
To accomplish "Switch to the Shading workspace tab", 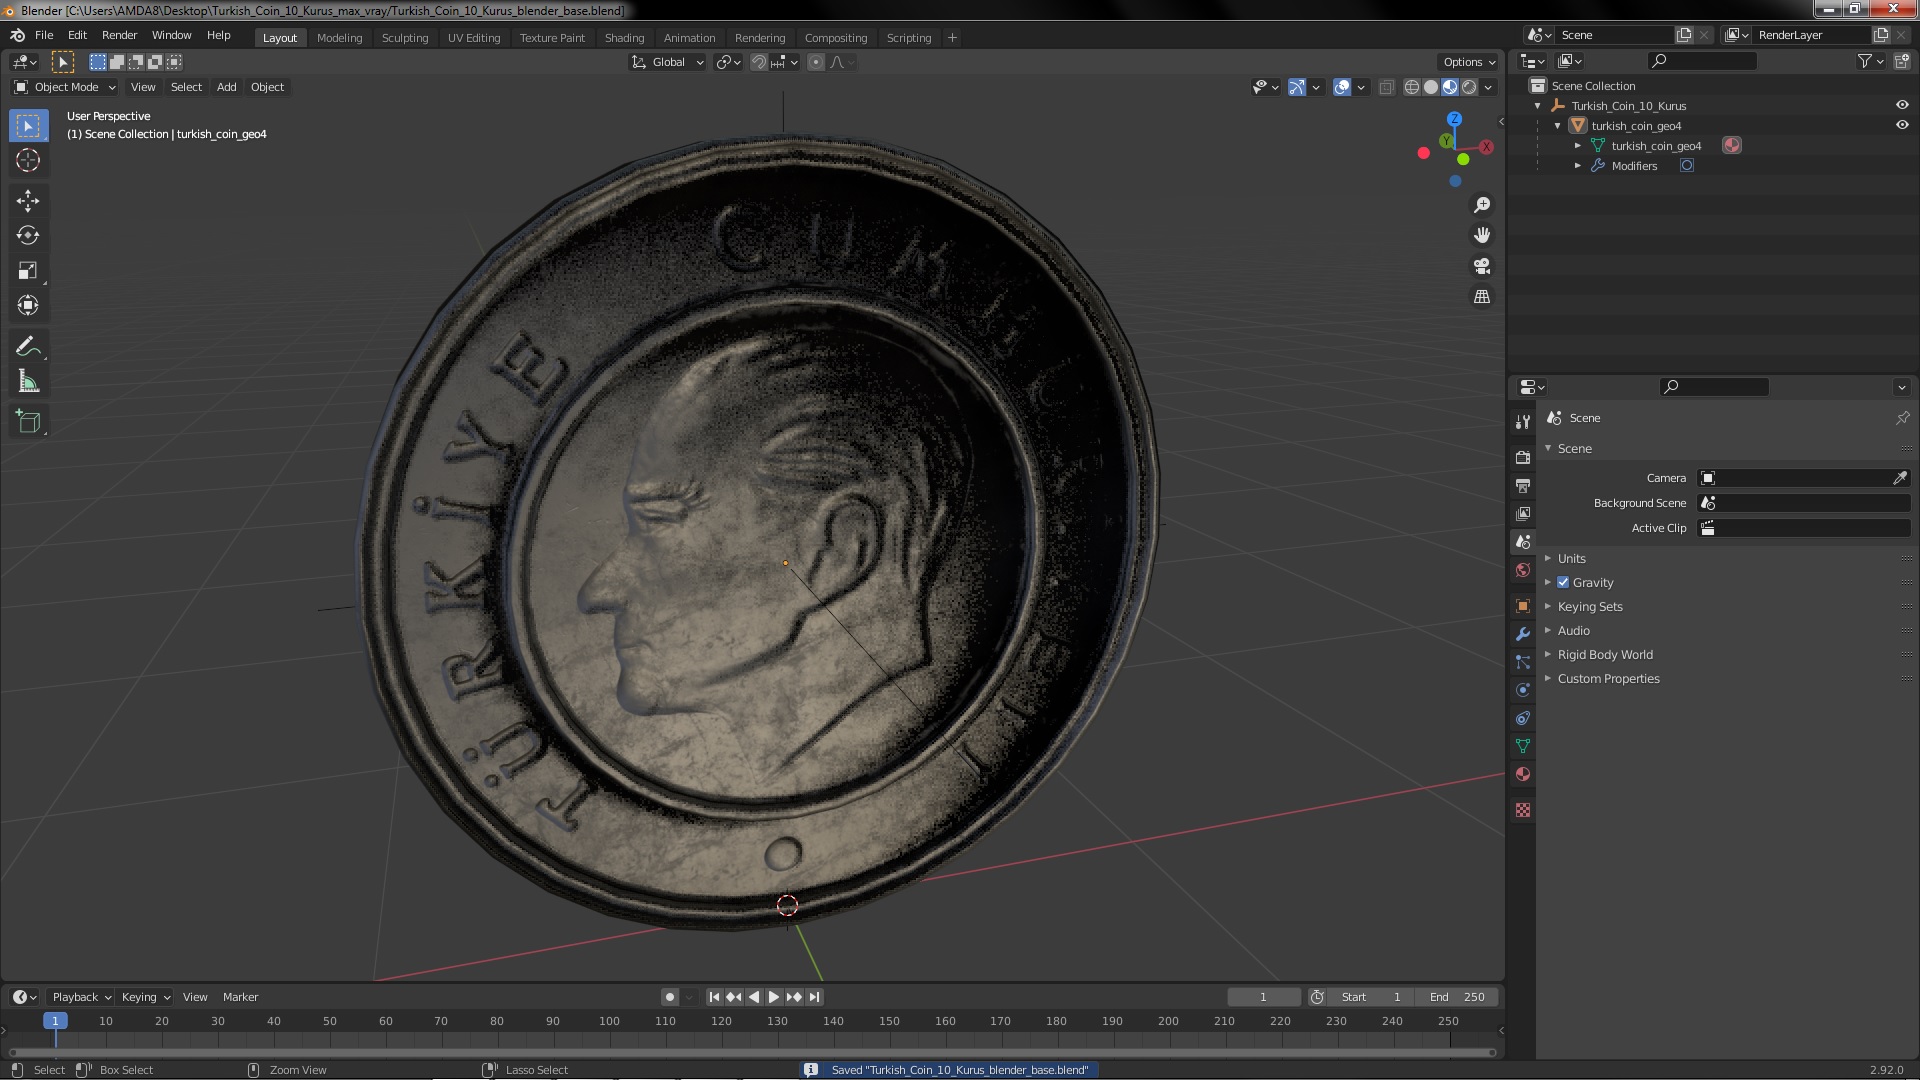I will point(624,38).
